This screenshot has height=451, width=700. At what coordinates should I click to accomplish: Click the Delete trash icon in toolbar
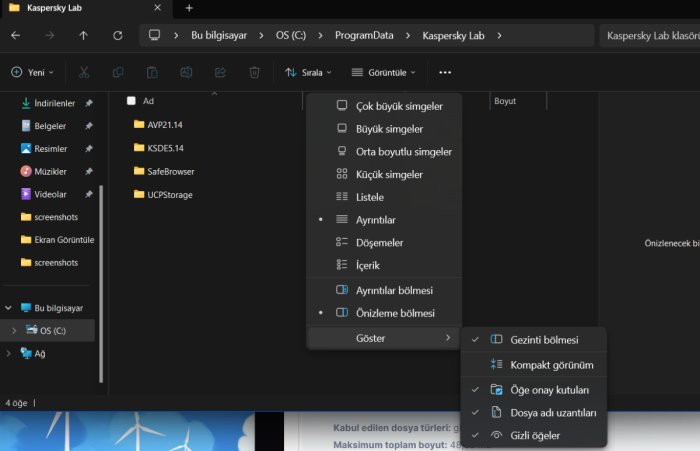coord(254,72)
